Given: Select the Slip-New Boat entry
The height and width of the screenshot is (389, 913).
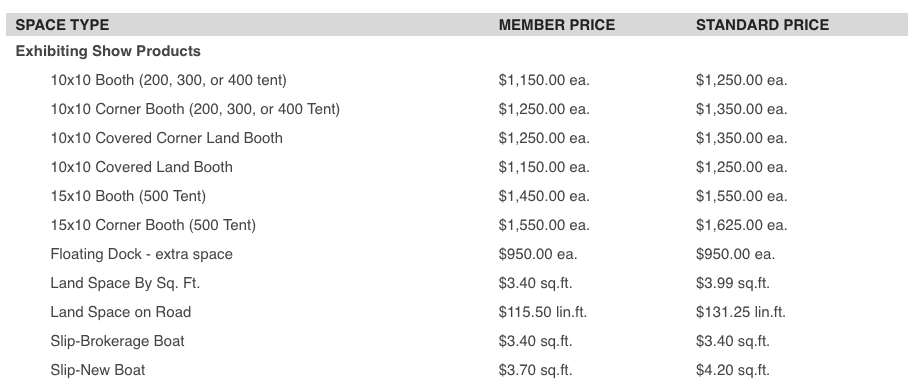Looking at the screenshot, I should (x=98, y=370).
